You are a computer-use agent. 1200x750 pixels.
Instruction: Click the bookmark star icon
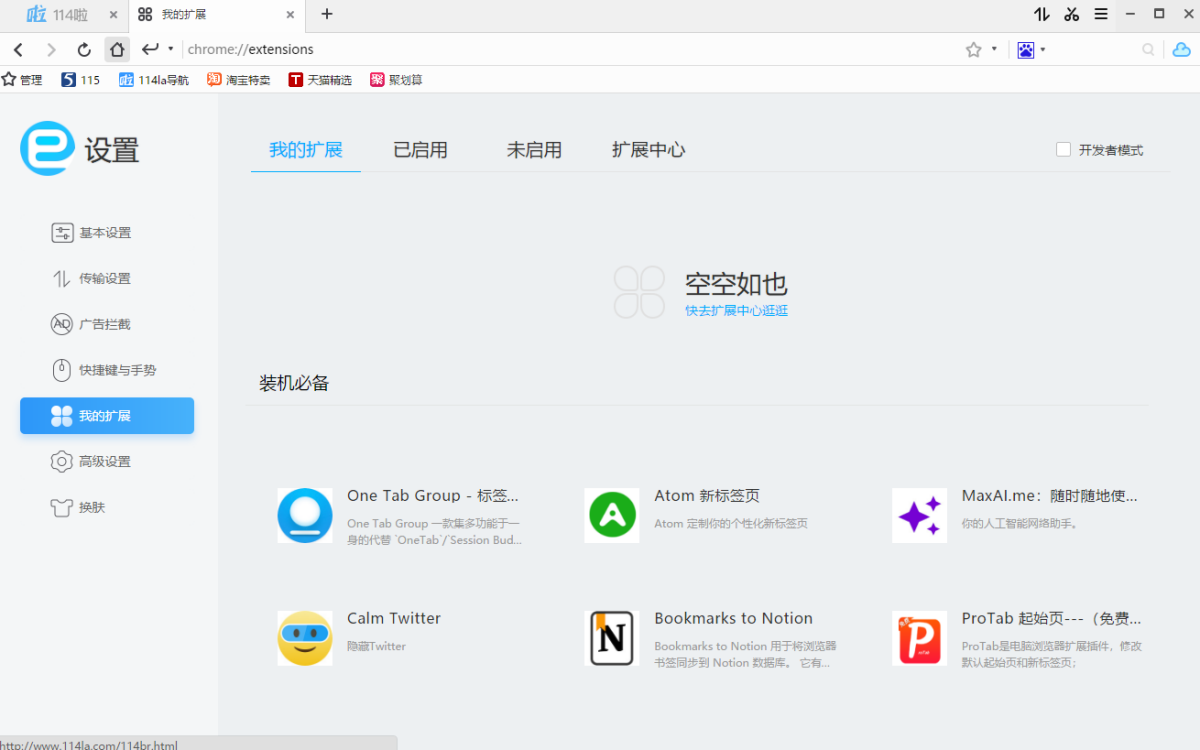coord(973,49)
